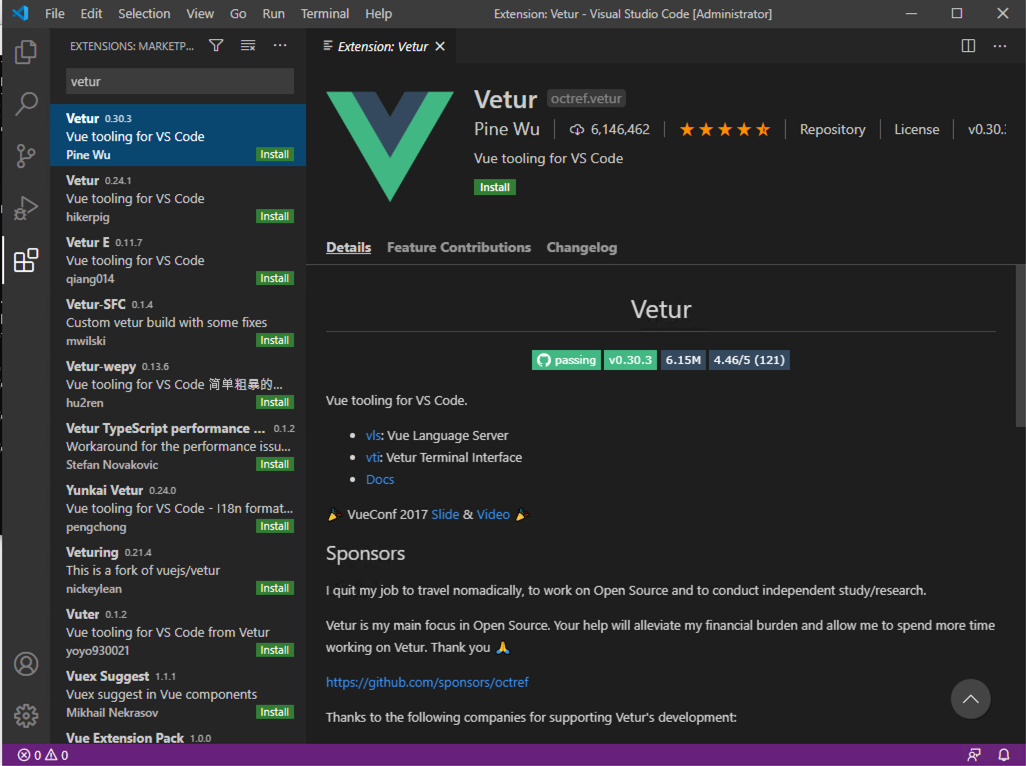Click the extensions search box containing vetur

point(180,82)
